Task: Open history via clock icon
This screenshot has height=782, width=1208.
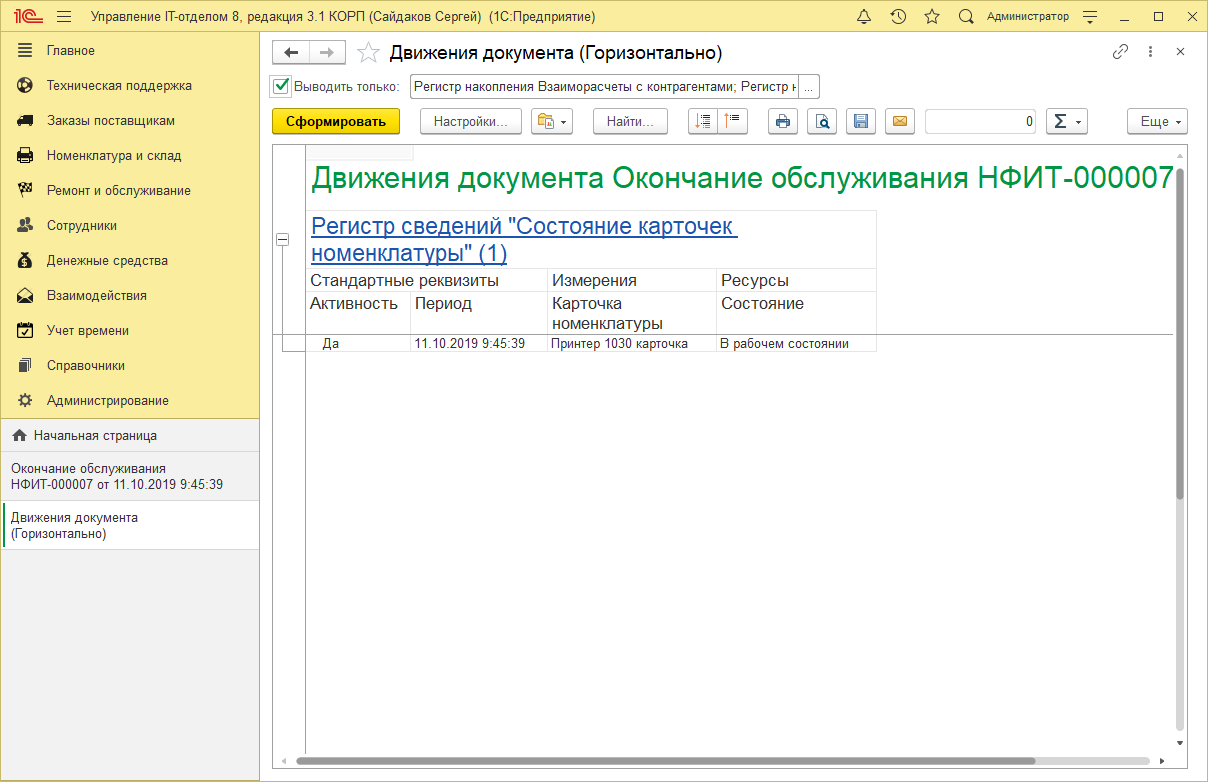Action: pos(898,16)
